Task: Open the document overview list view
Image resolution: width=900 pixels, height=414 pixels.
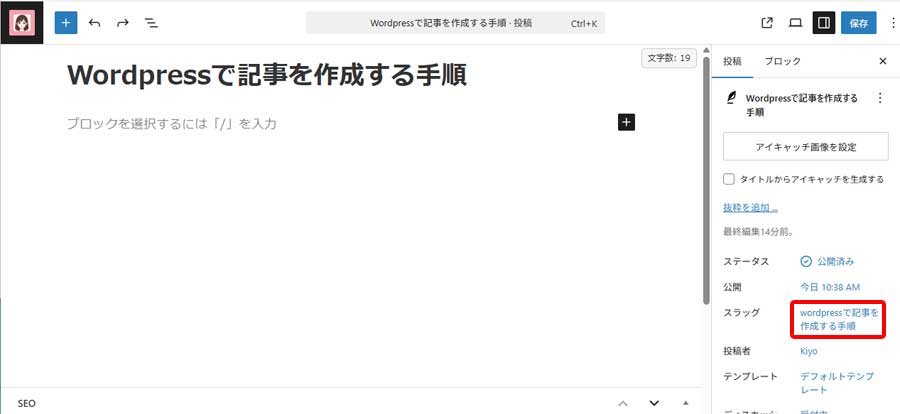Action: tap(151, 23)
